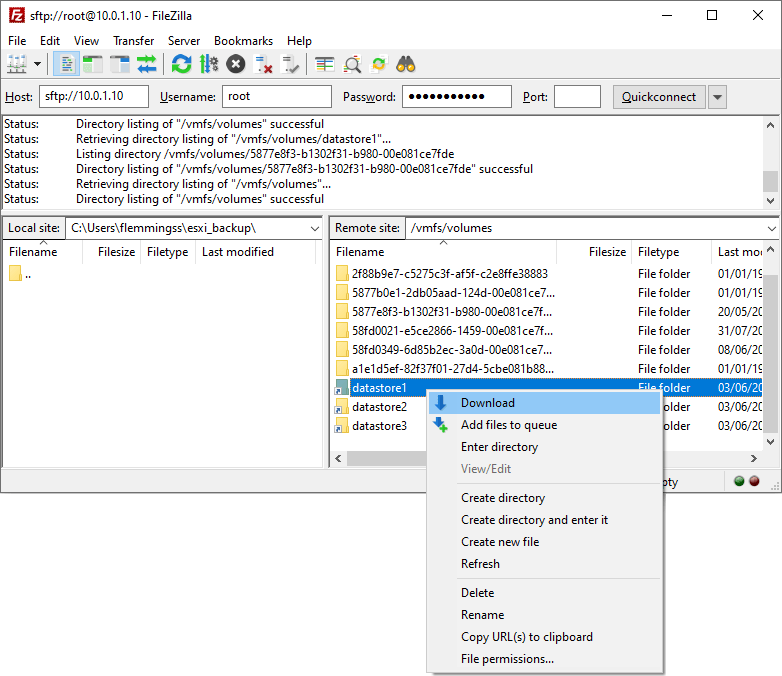This screenshot has height=676, width=782.
Task: Toggle synchronized browsing icon
Action: pyautogui.click(x=379, y=64)
